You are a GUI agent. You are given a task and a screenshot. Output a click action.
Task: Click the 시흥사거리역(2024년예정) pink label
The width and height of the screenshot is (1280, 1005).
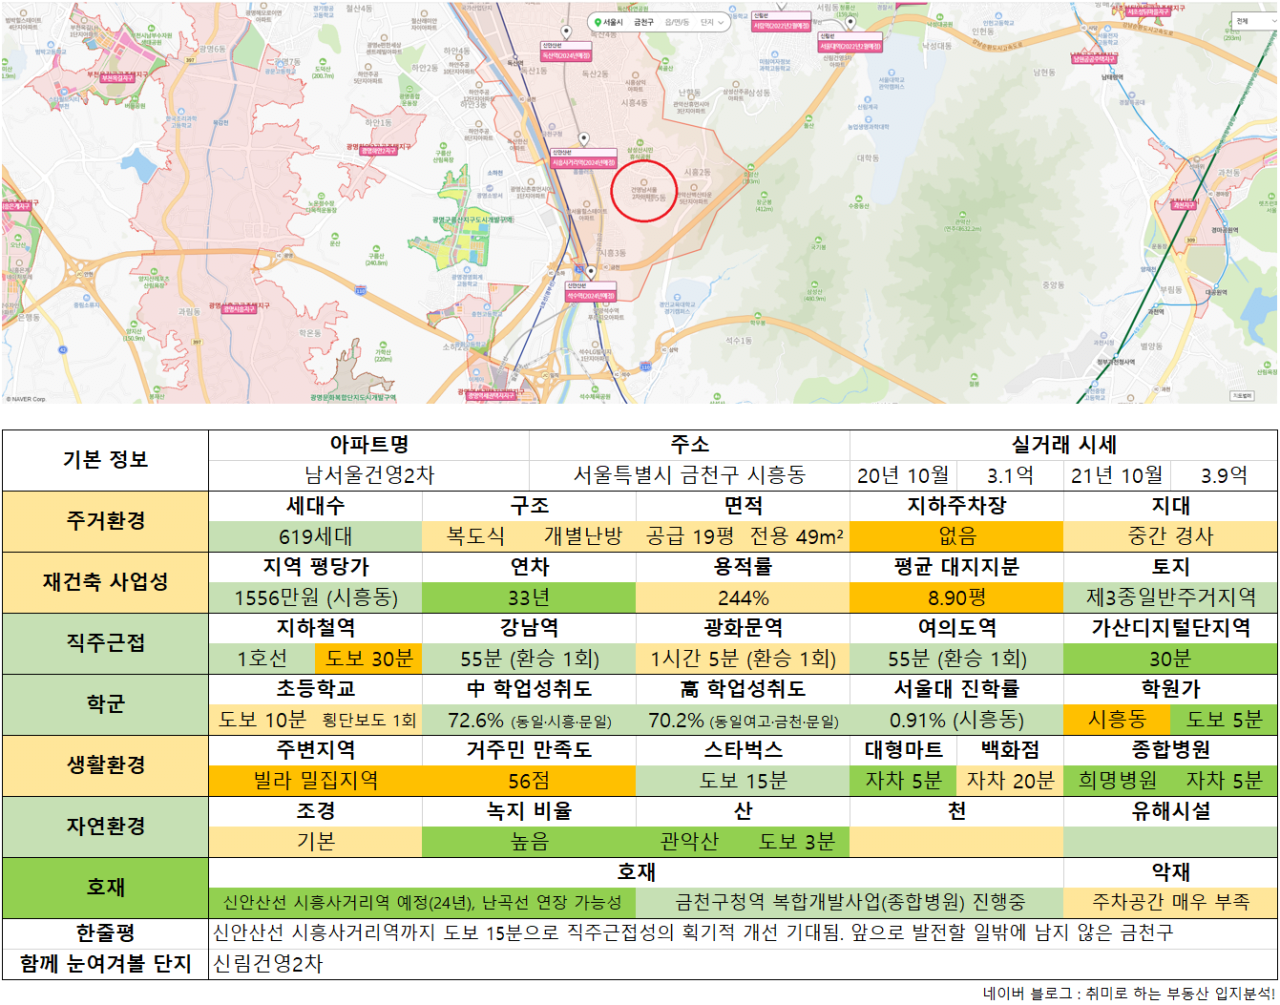[x=584, y=162]
